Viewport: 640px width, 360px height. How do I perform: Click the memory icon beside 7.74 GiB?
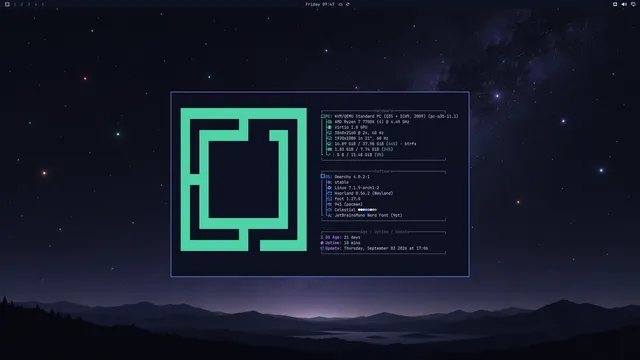330,149
